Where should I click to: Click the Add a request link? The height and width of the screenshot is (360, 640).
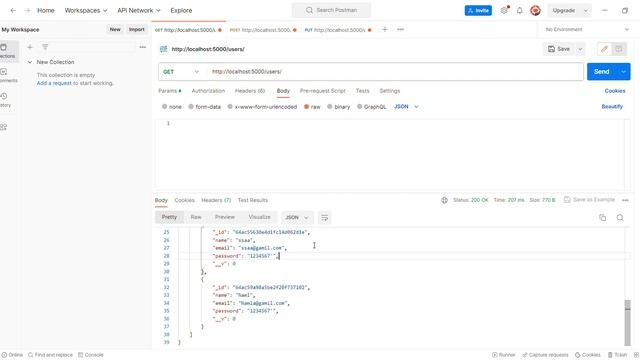(x=54, y=83)
